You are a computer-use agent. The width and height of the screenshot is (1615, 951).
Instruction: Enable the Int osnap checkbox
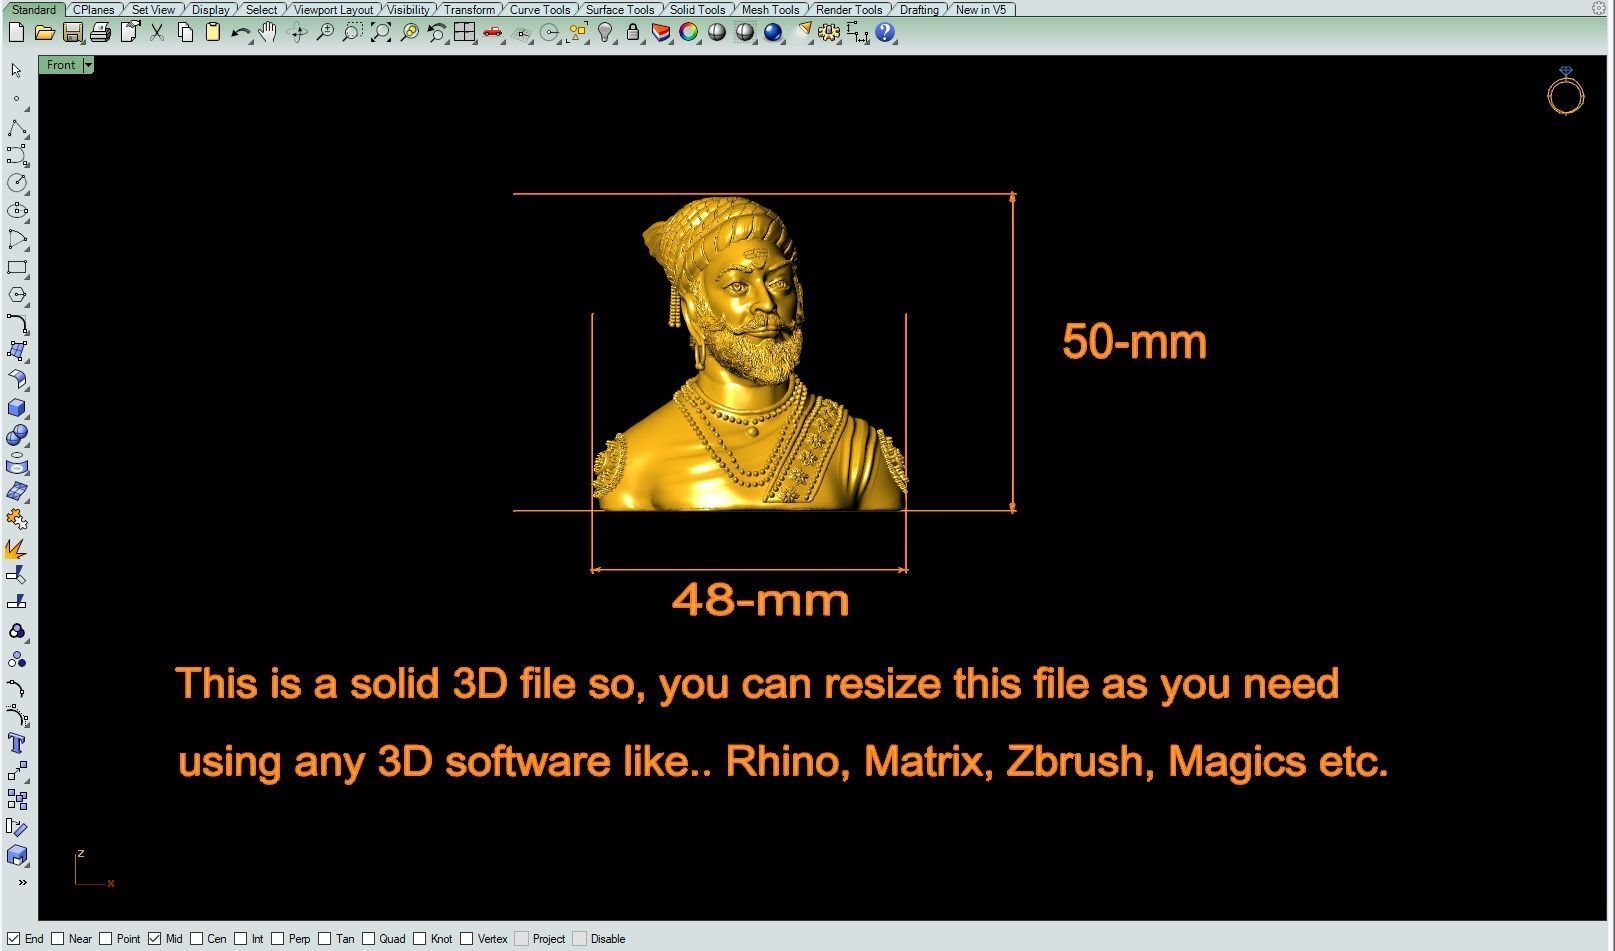(241, 938)
